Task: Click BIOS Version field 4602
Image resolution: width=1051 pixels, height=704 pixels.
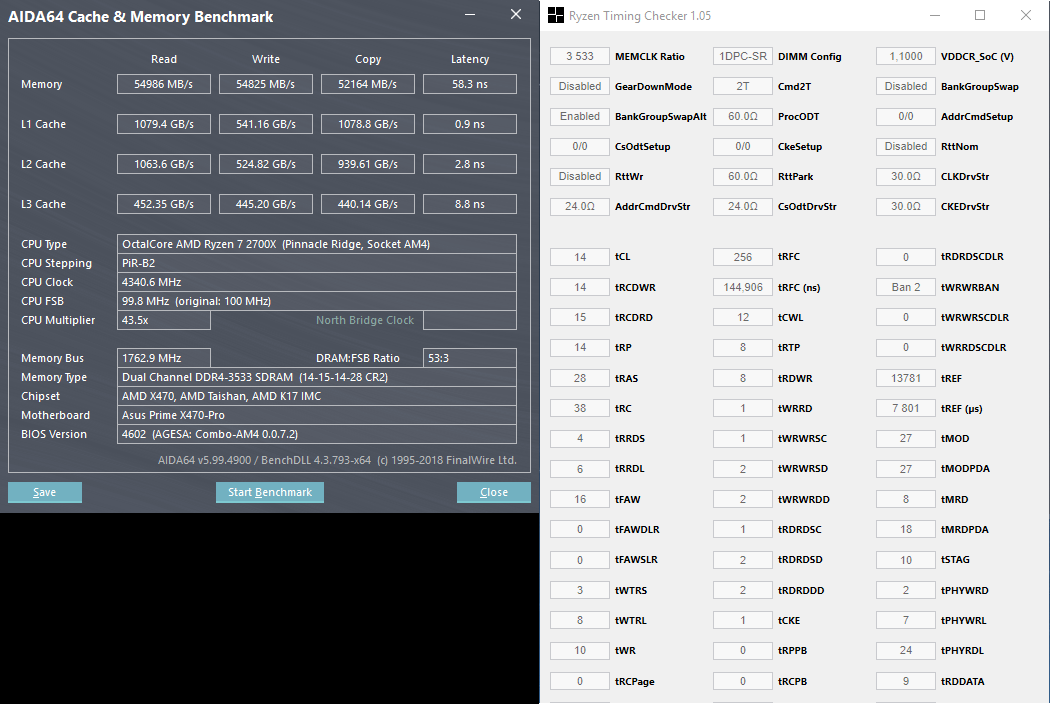Action: 316,434
